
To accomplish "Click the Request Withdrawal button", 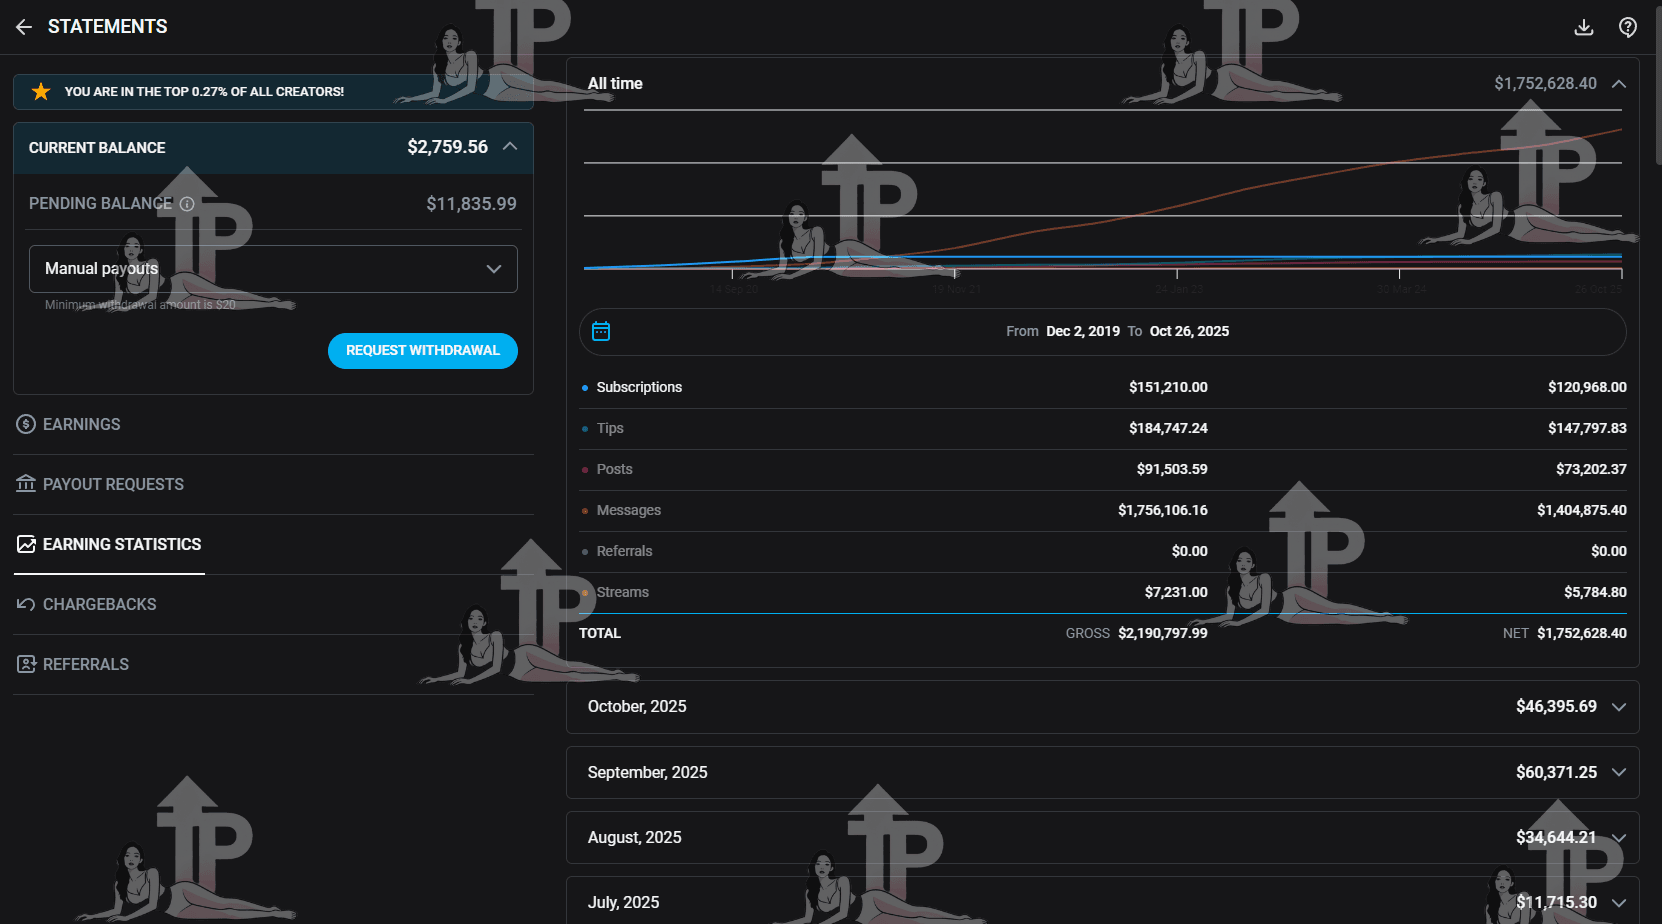I will [422, 351].
